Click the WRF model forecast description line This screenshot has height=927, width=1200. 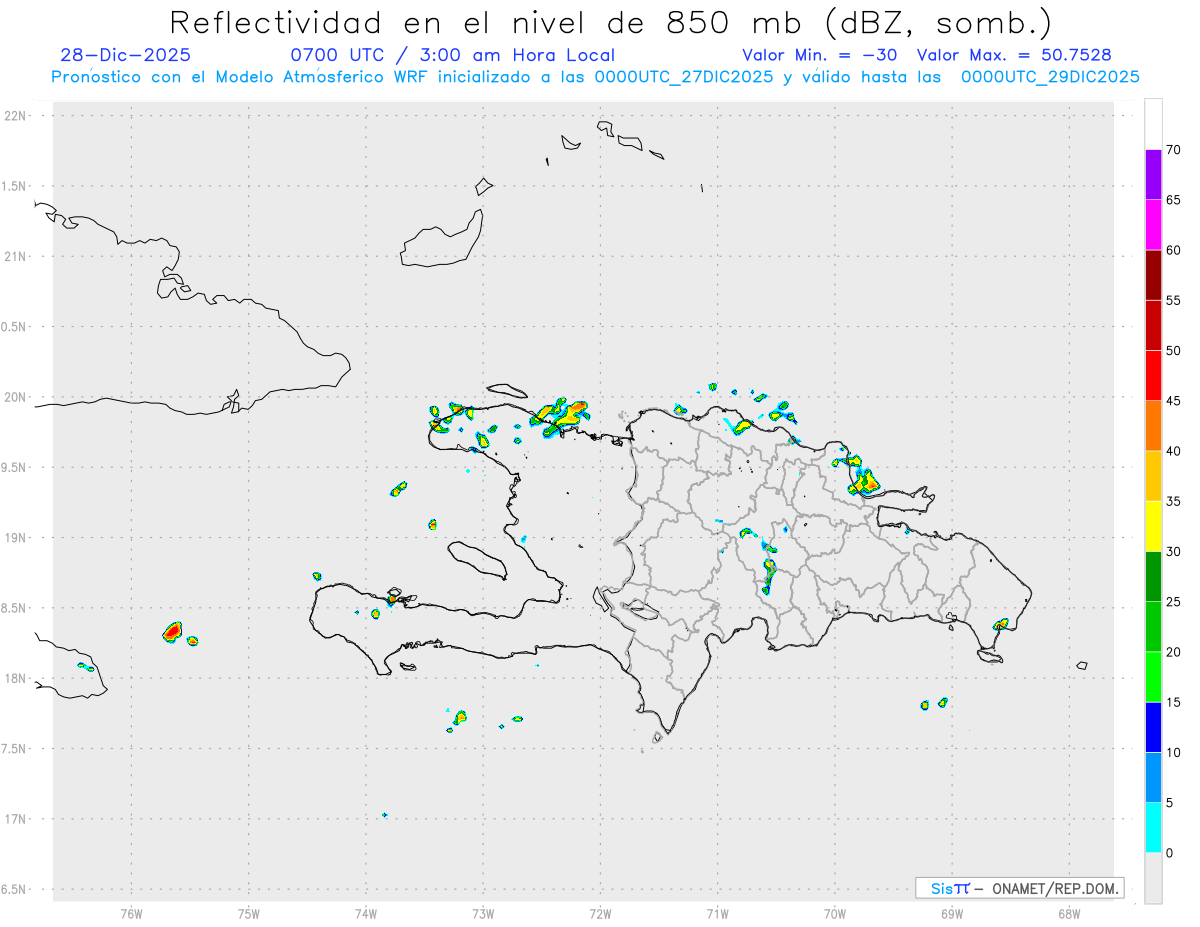pyautogui.click(x=595, y=77)
